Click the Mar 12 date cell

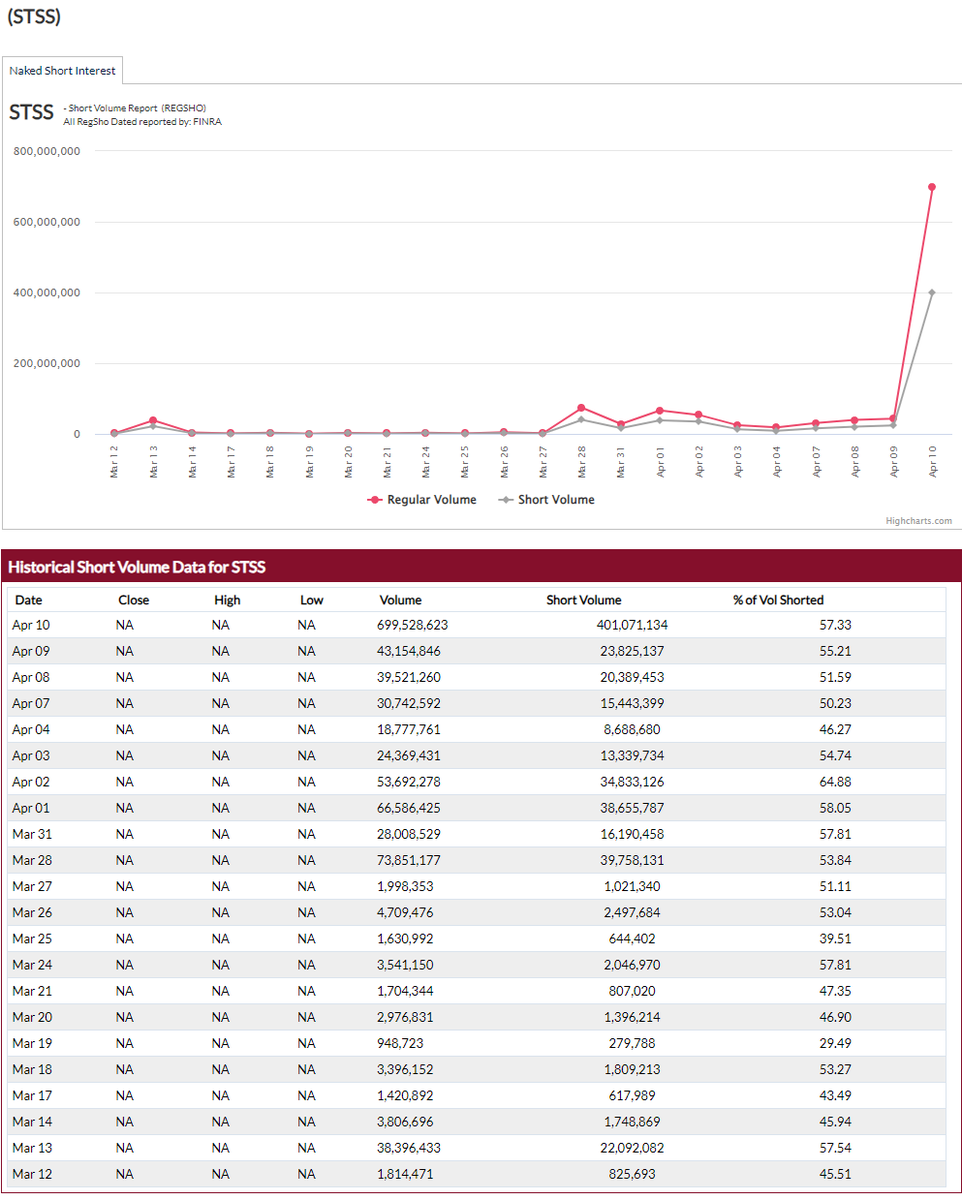click(x=30, y=1173)
